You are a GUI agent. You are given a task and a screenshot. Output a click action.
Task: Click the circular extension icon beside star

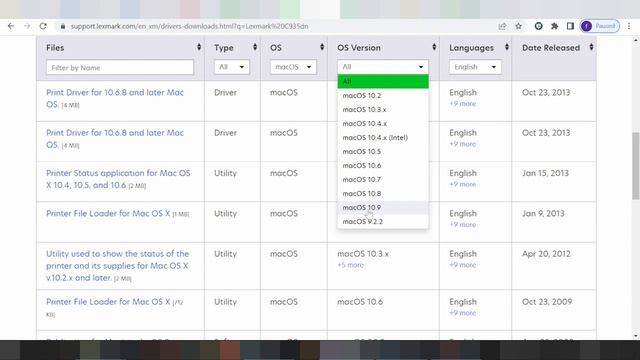(538, 26)
